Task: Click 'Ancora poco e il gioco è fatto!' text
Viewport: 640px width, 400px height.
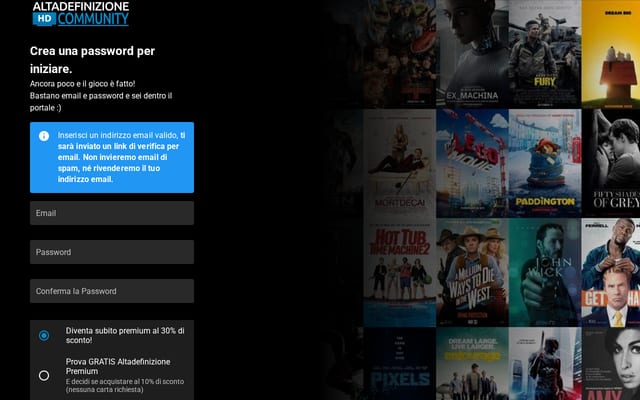Action: [82, 84]
